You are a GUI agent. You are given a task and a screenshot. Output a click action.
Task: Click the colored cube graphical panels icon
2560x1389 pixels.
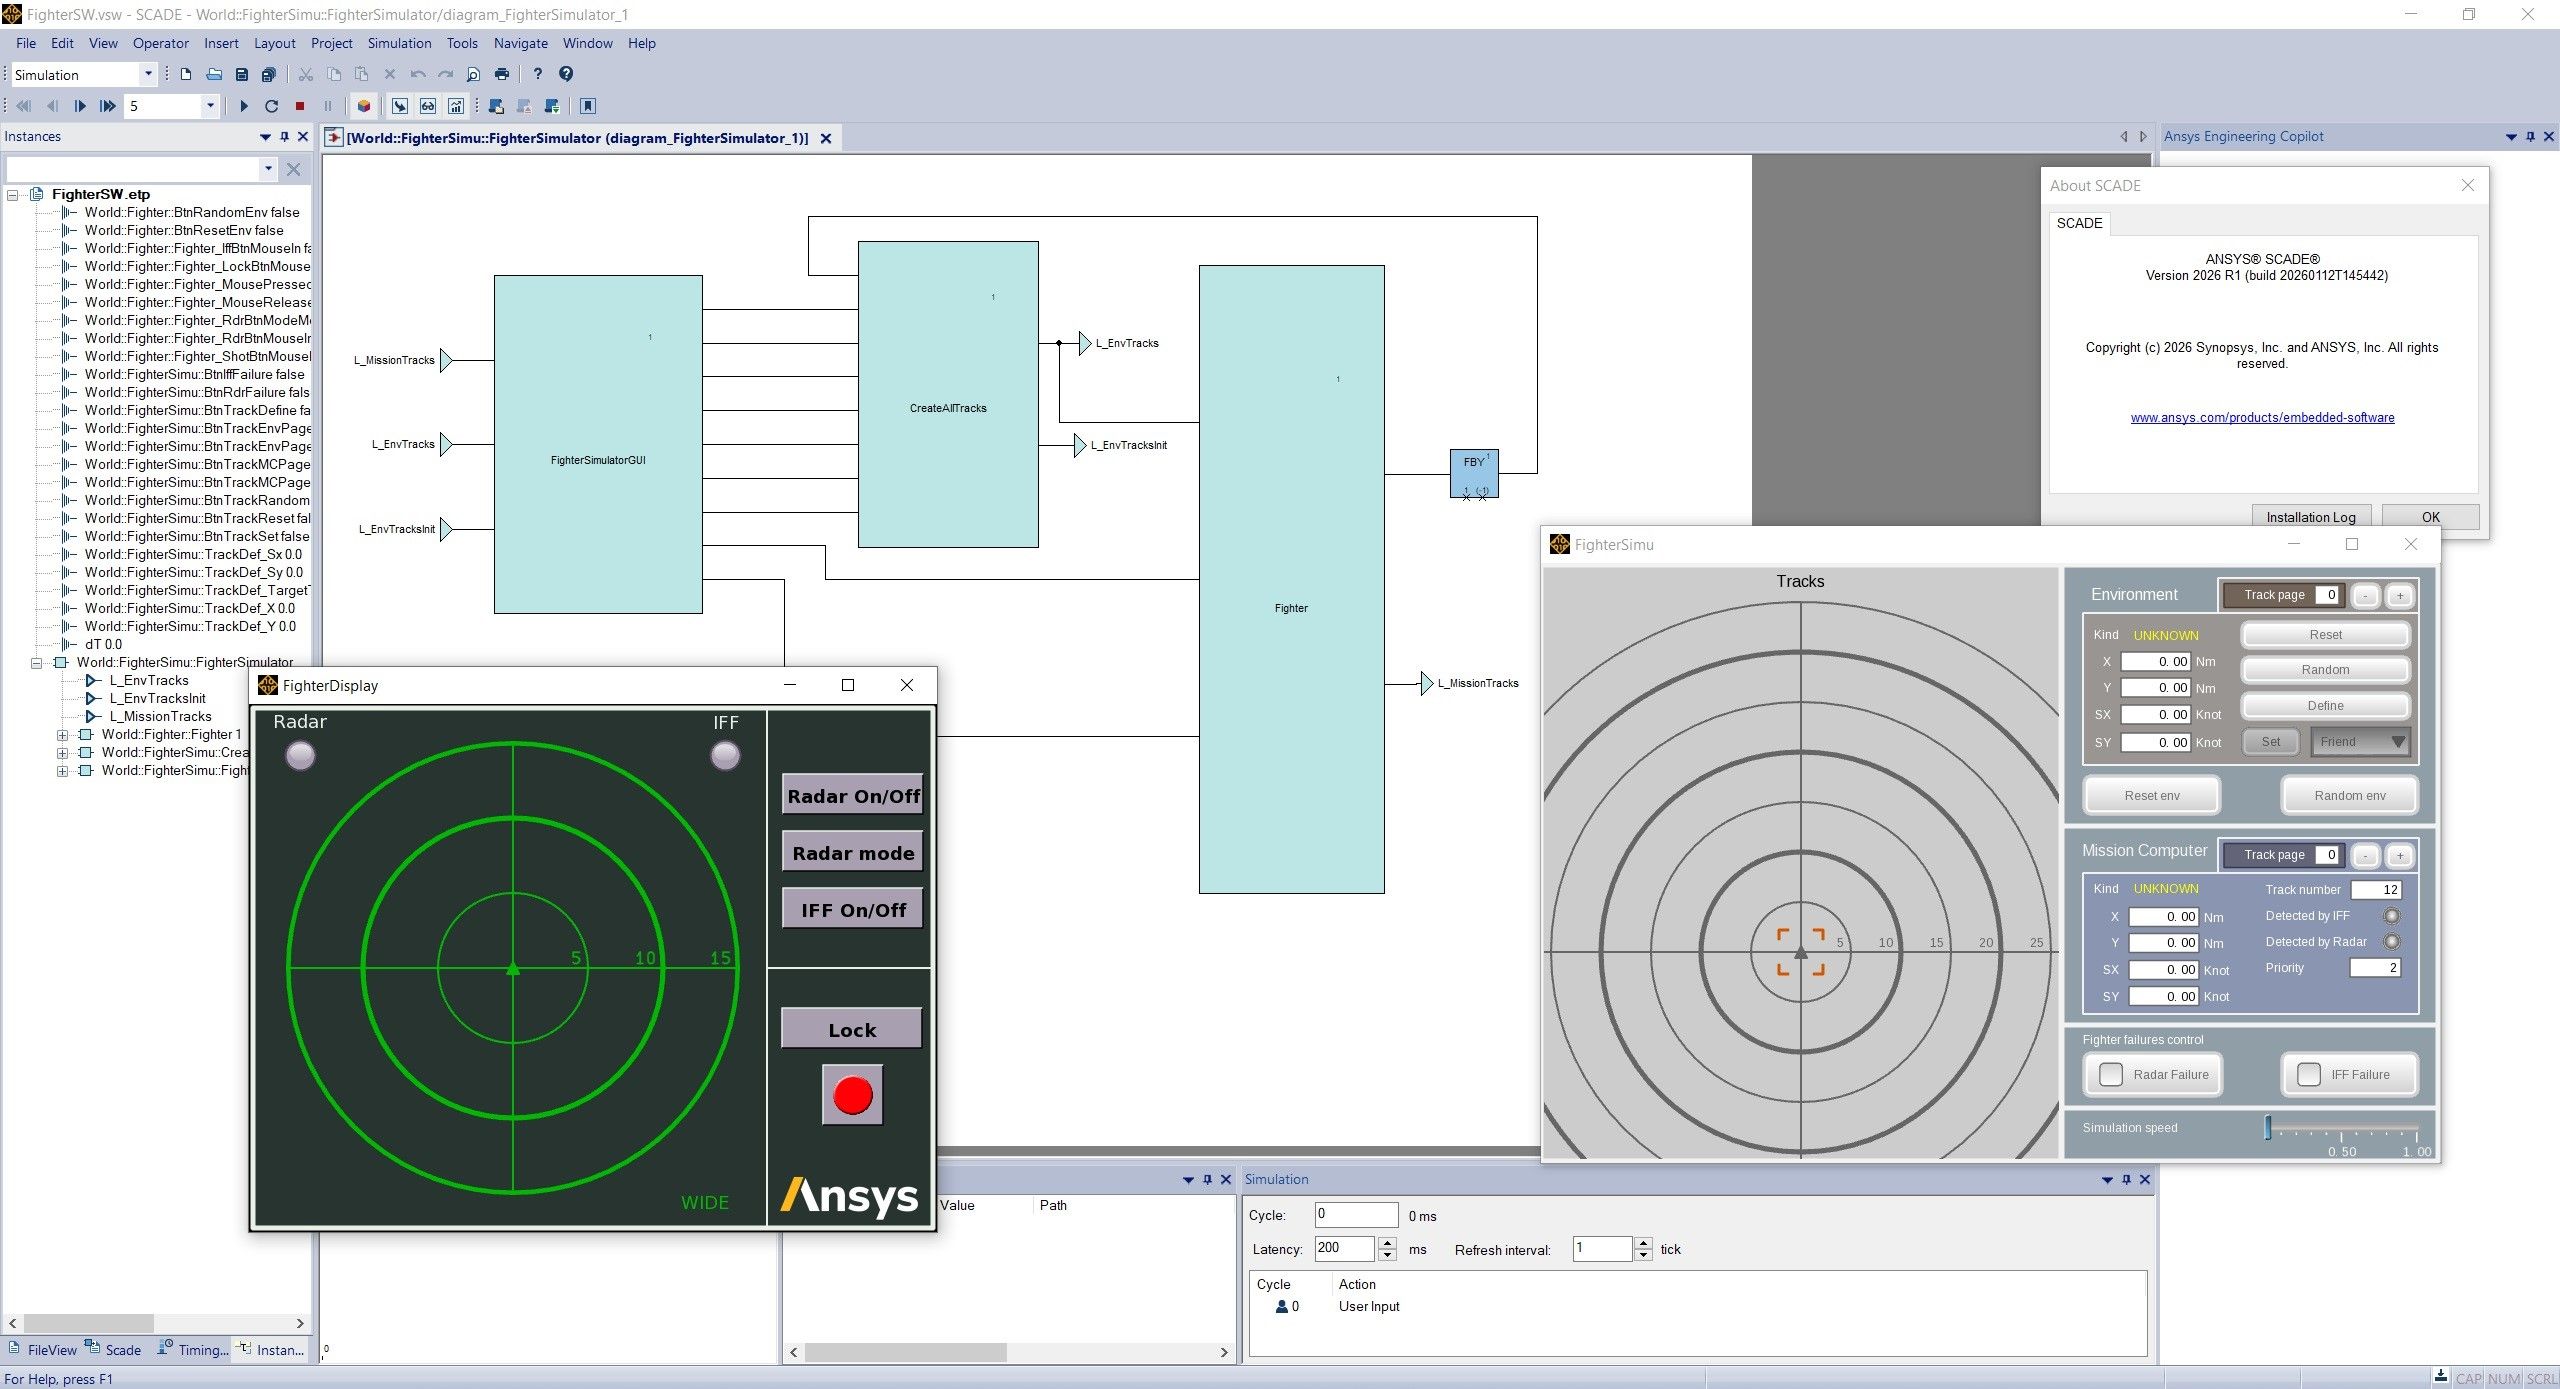point(364,106)
